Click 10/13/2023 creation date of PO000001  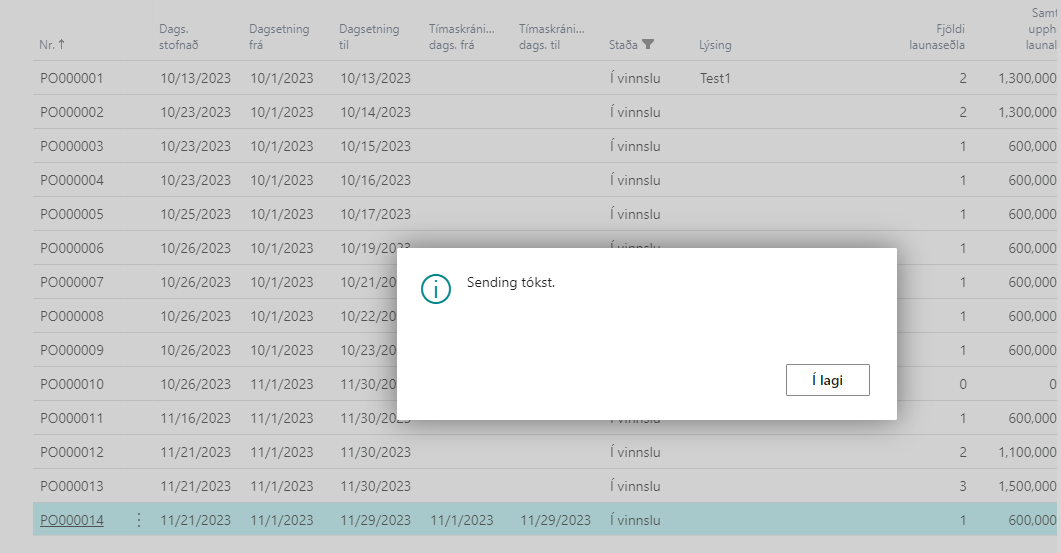click(195, 78)
